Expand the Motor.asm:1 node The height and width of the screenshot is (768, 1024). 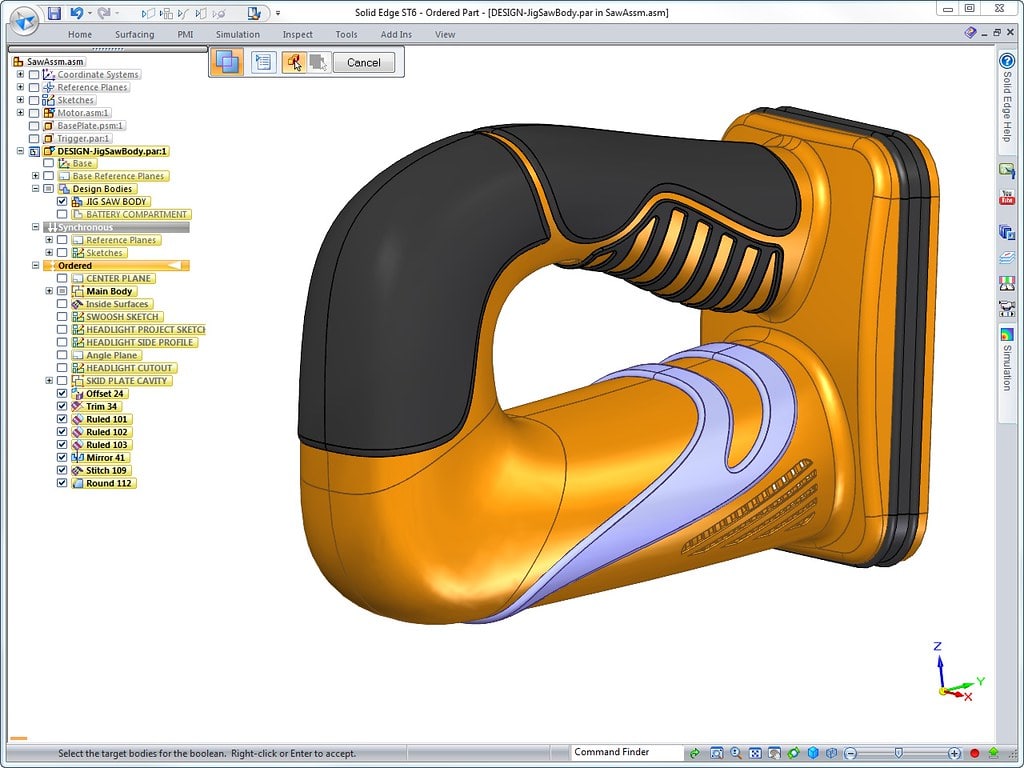click(21, 112)
